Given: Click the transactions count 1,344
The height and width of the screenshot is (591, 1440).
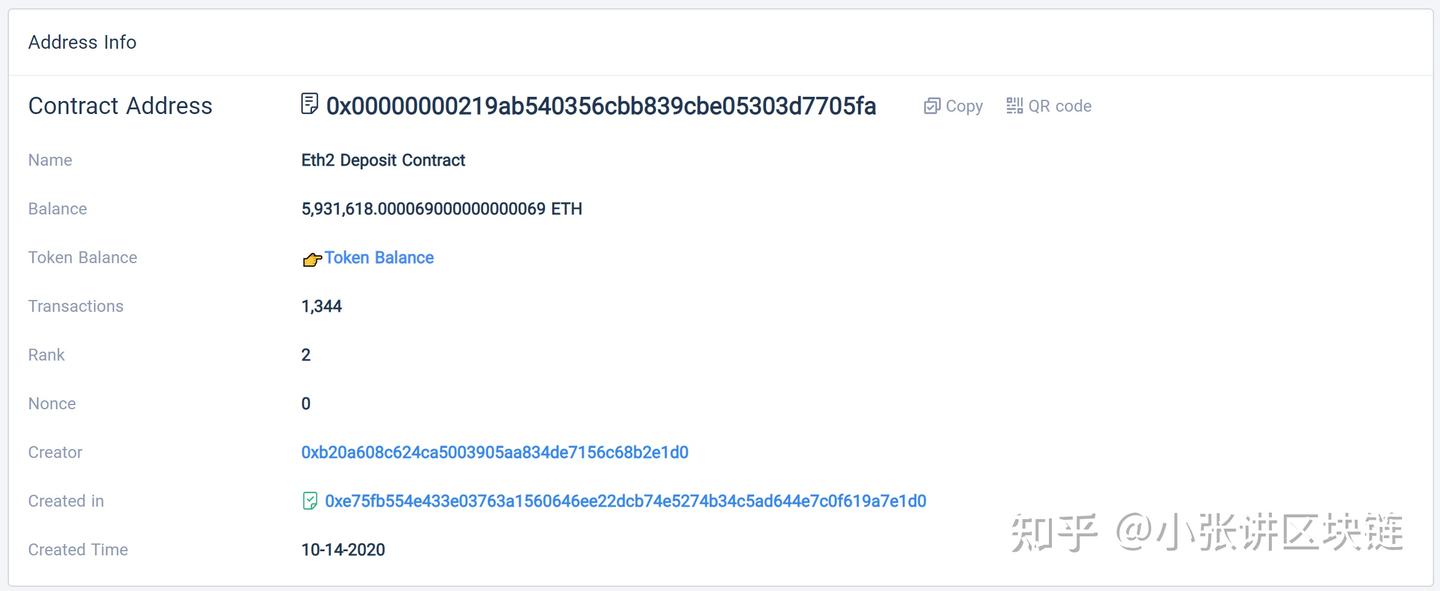Looking at the screenshot, I should point(321,307).
